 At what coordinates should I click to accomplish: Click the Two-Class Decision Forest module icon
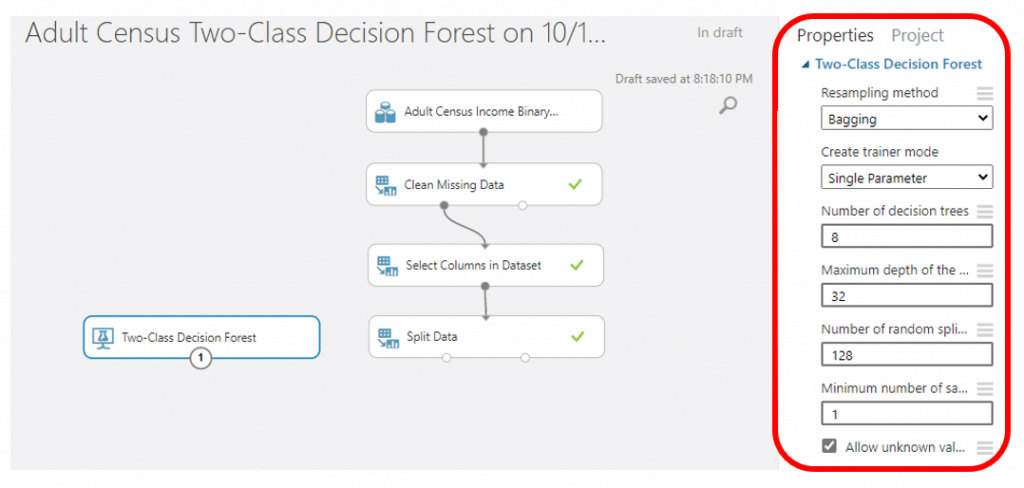(103, 337)
